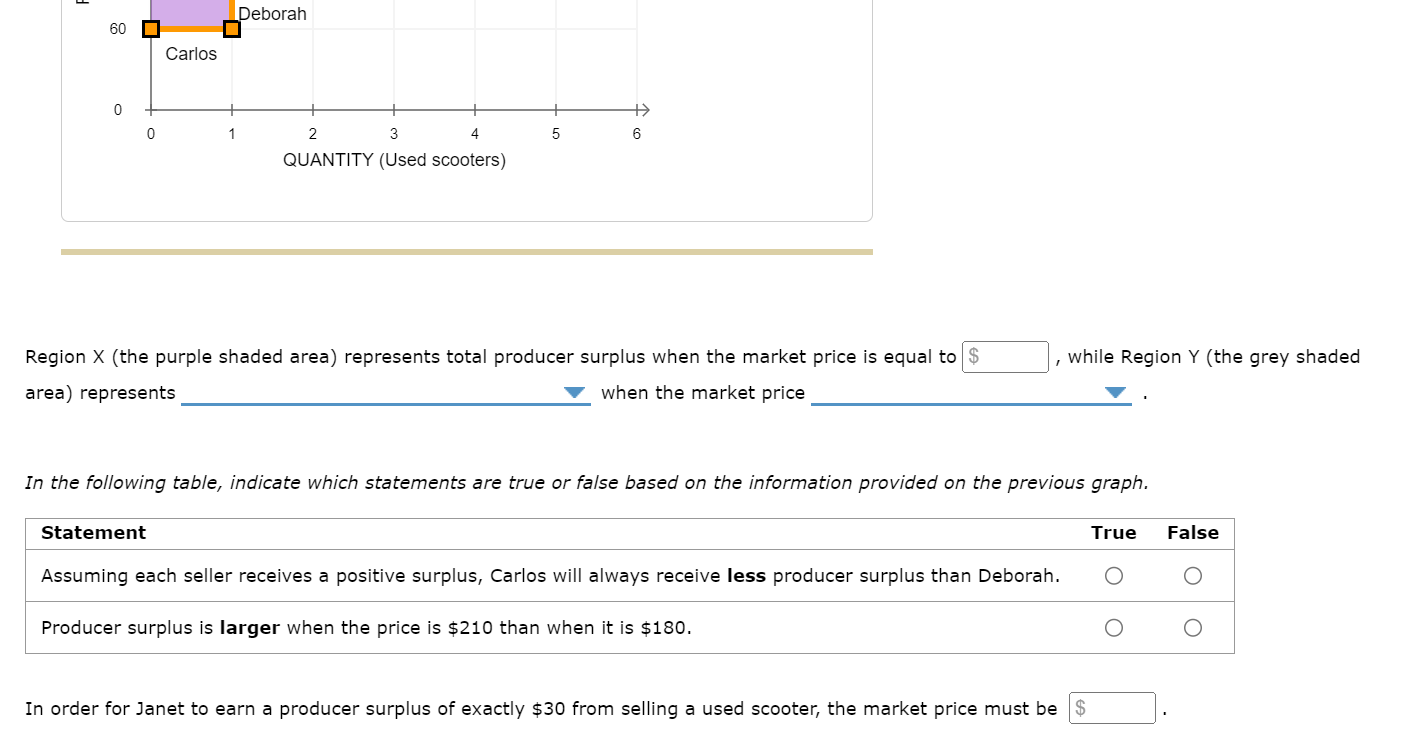Click the purple shaded Region X area
Screen dimensions: 1402x736
coord(190,12)
